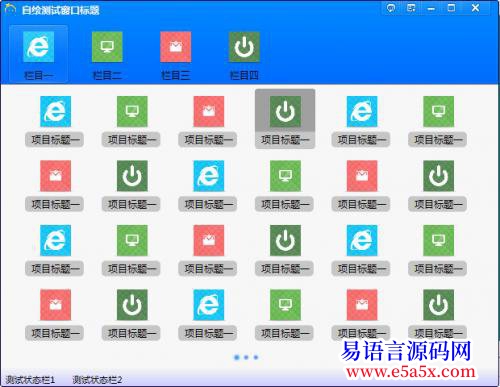The width and height of the screenshot is (500, 387).
Task: Select the monitor icon in row one, last column
Action: pyautogui.click(x=439, y=111)
